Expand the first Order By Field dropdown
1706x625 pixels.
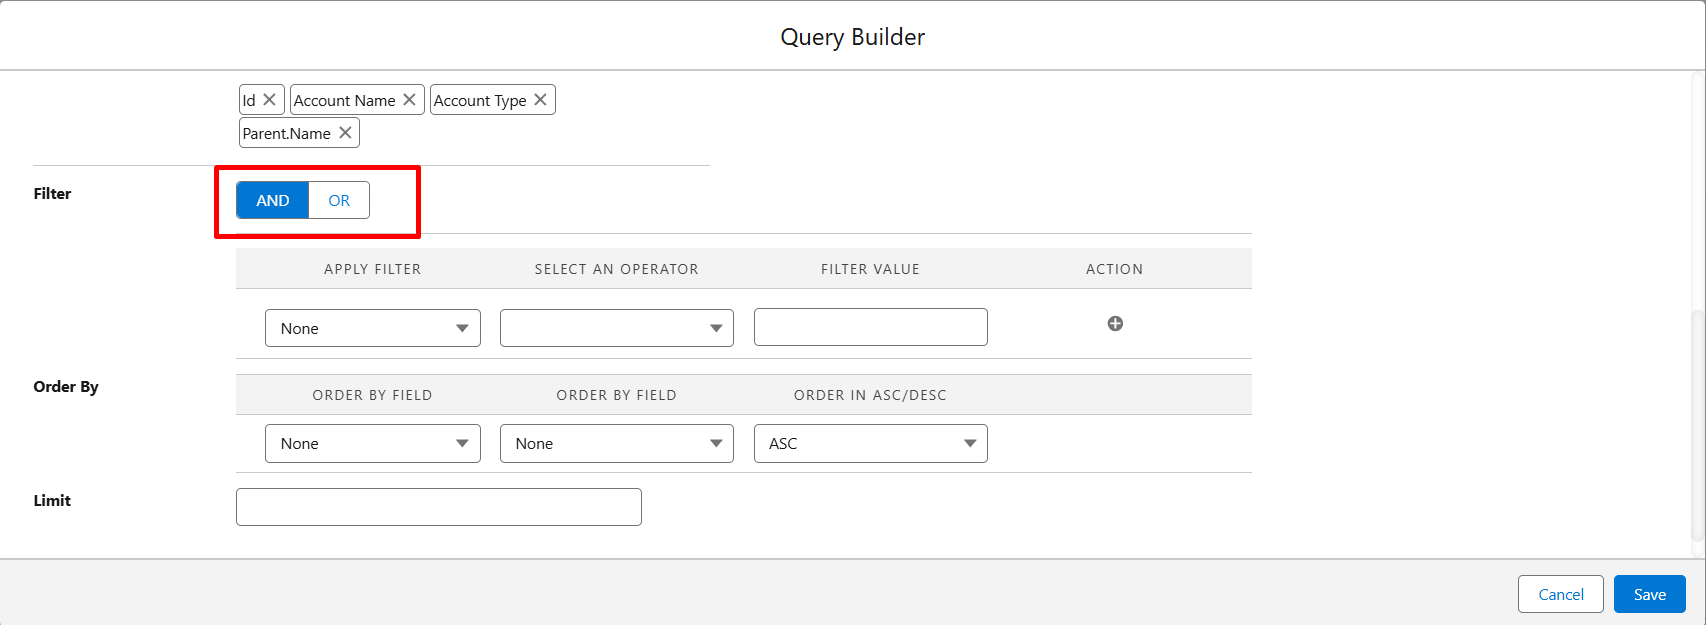(372, 444)
